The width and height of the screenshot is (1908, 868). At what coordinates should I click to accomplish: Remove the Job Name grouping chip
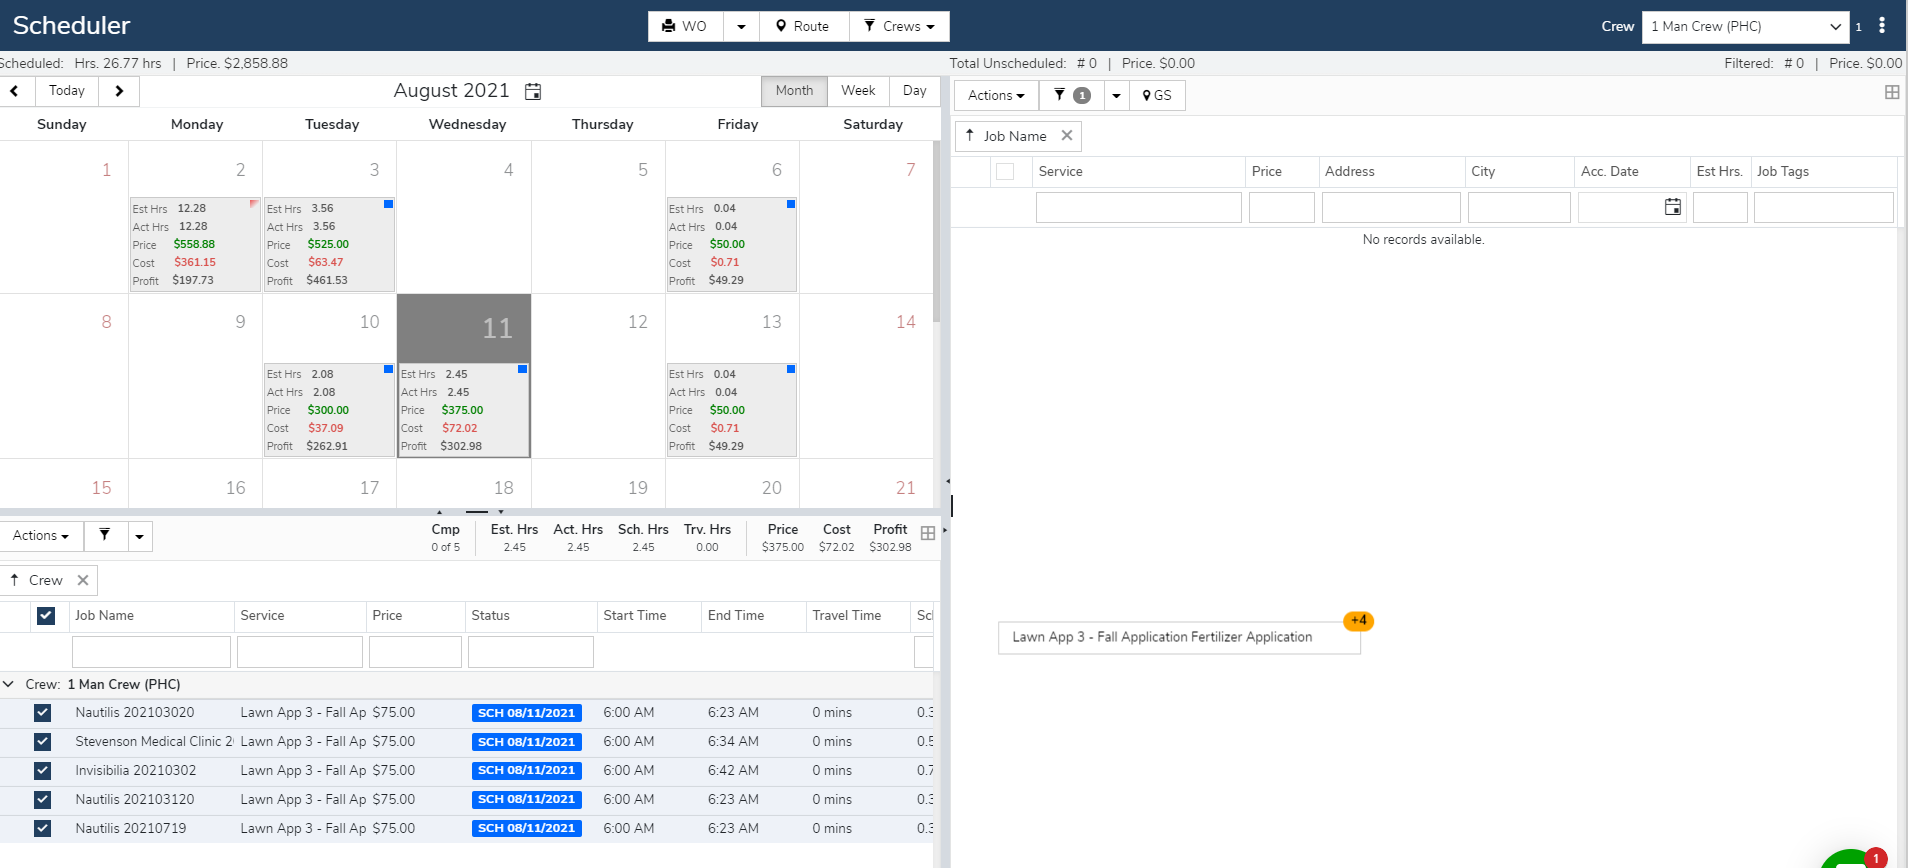(x=1067, y=135)
